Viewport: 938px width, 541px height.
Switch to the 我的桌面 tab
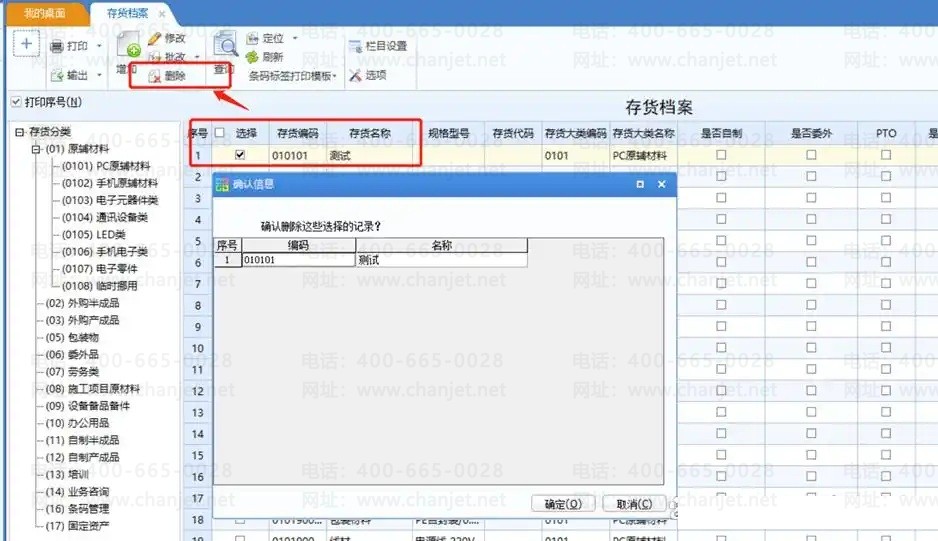point(45,13)
